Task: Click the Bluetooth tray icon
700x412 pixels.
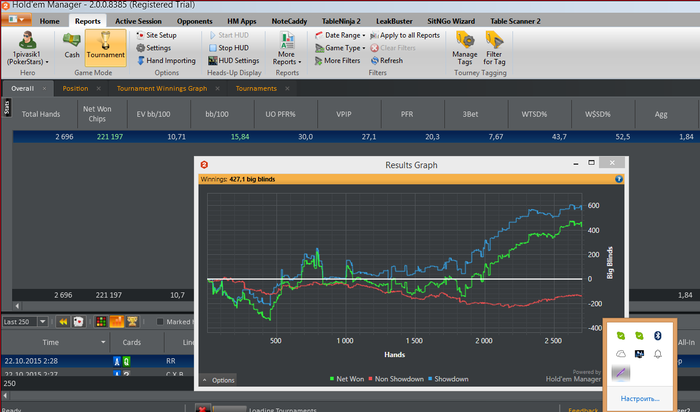Action: pyautogui.click(x=658, y=334)
